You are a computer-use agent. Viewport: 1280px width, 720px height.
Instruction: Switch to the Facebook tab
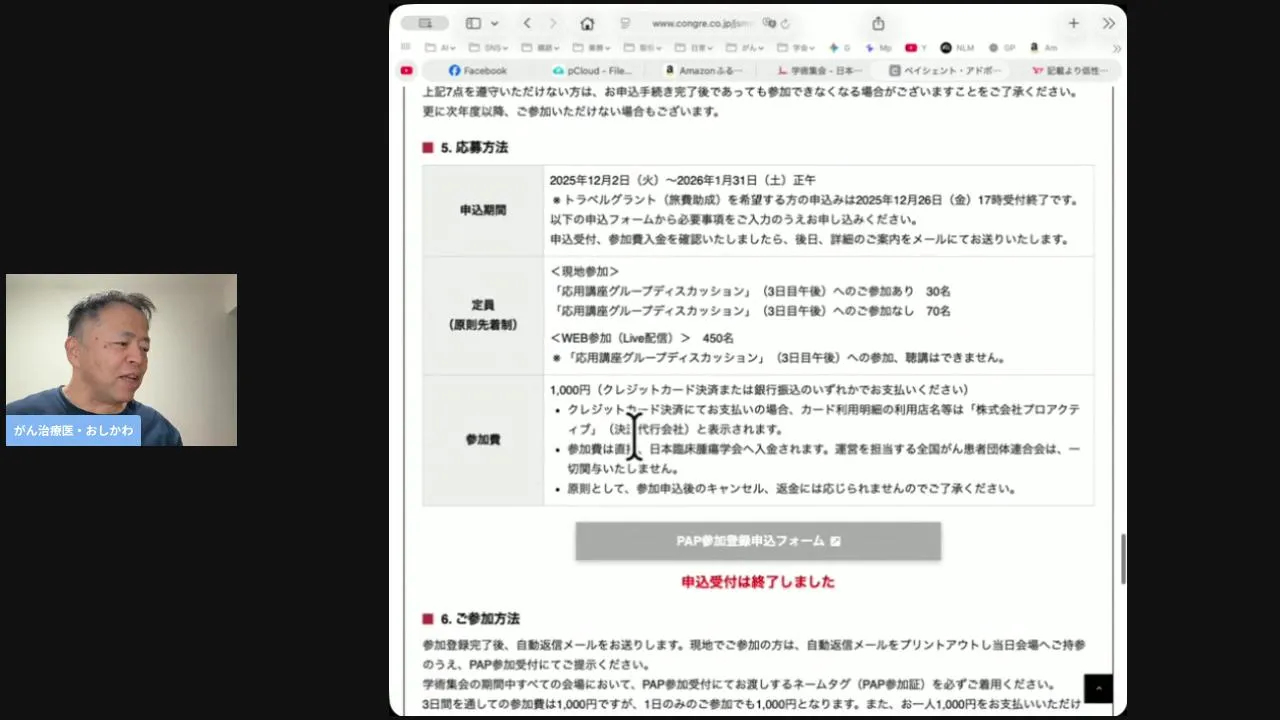477,71
